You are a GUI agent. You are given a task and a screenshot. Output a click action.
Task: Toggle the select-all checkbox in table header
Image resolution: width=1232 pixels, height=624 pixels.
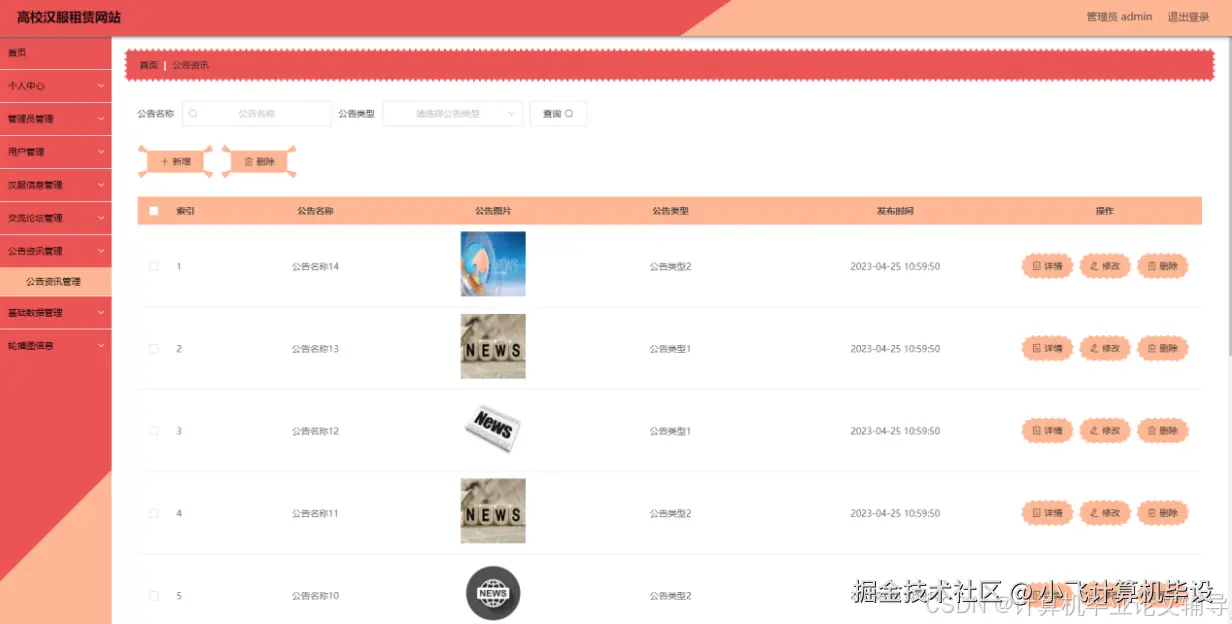(x=154, y=211)
